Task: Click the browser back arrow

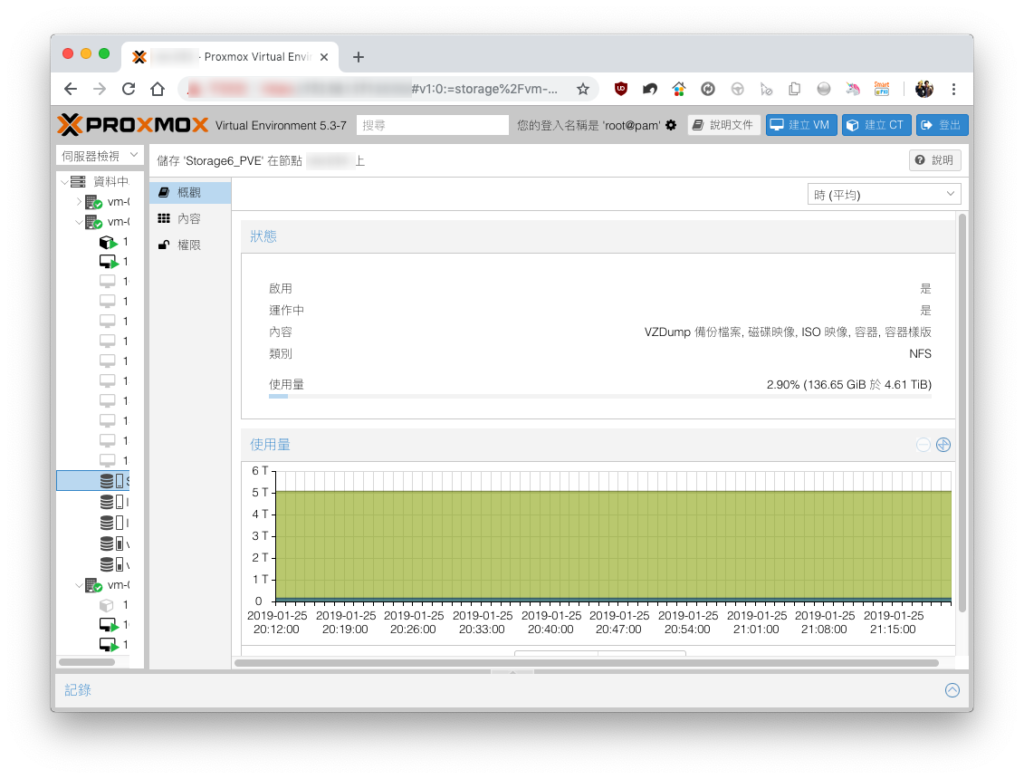Action: tap(71, 89)
